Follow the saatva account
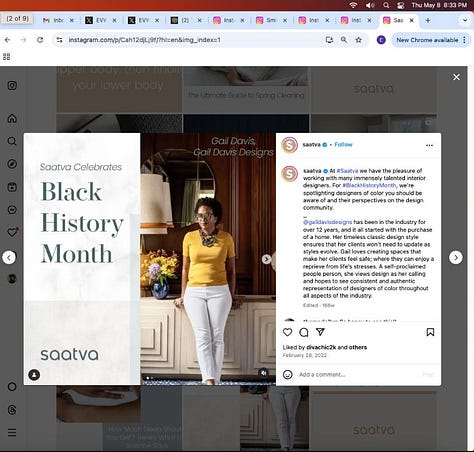 point(343,144)
